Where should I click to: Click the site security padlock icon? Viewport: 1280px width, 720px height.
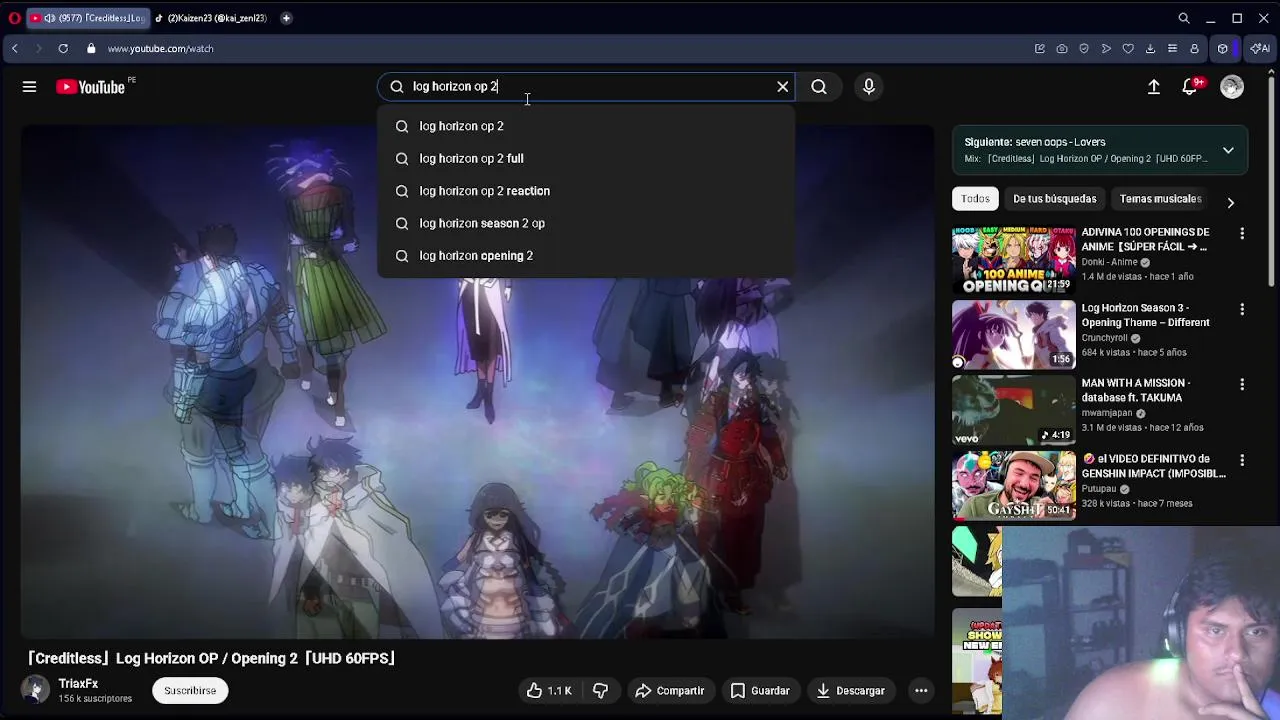pyautogui.click(x=91, y=48)
